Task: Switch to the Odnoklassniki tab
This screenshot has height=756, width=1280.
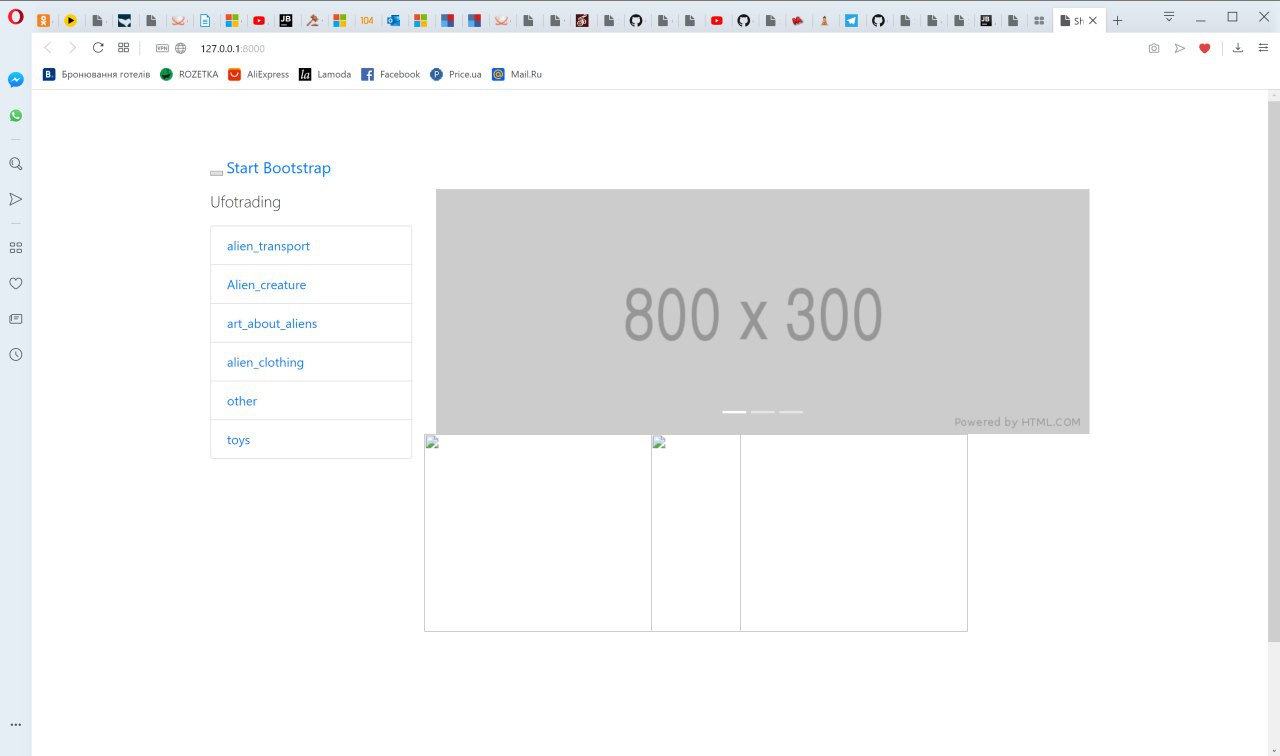Action: [43, 20]
